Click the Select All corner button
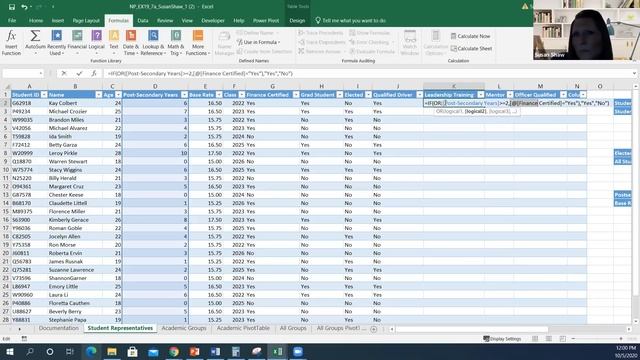This screenshot has height=360, width=640. [x=6, y=86]
